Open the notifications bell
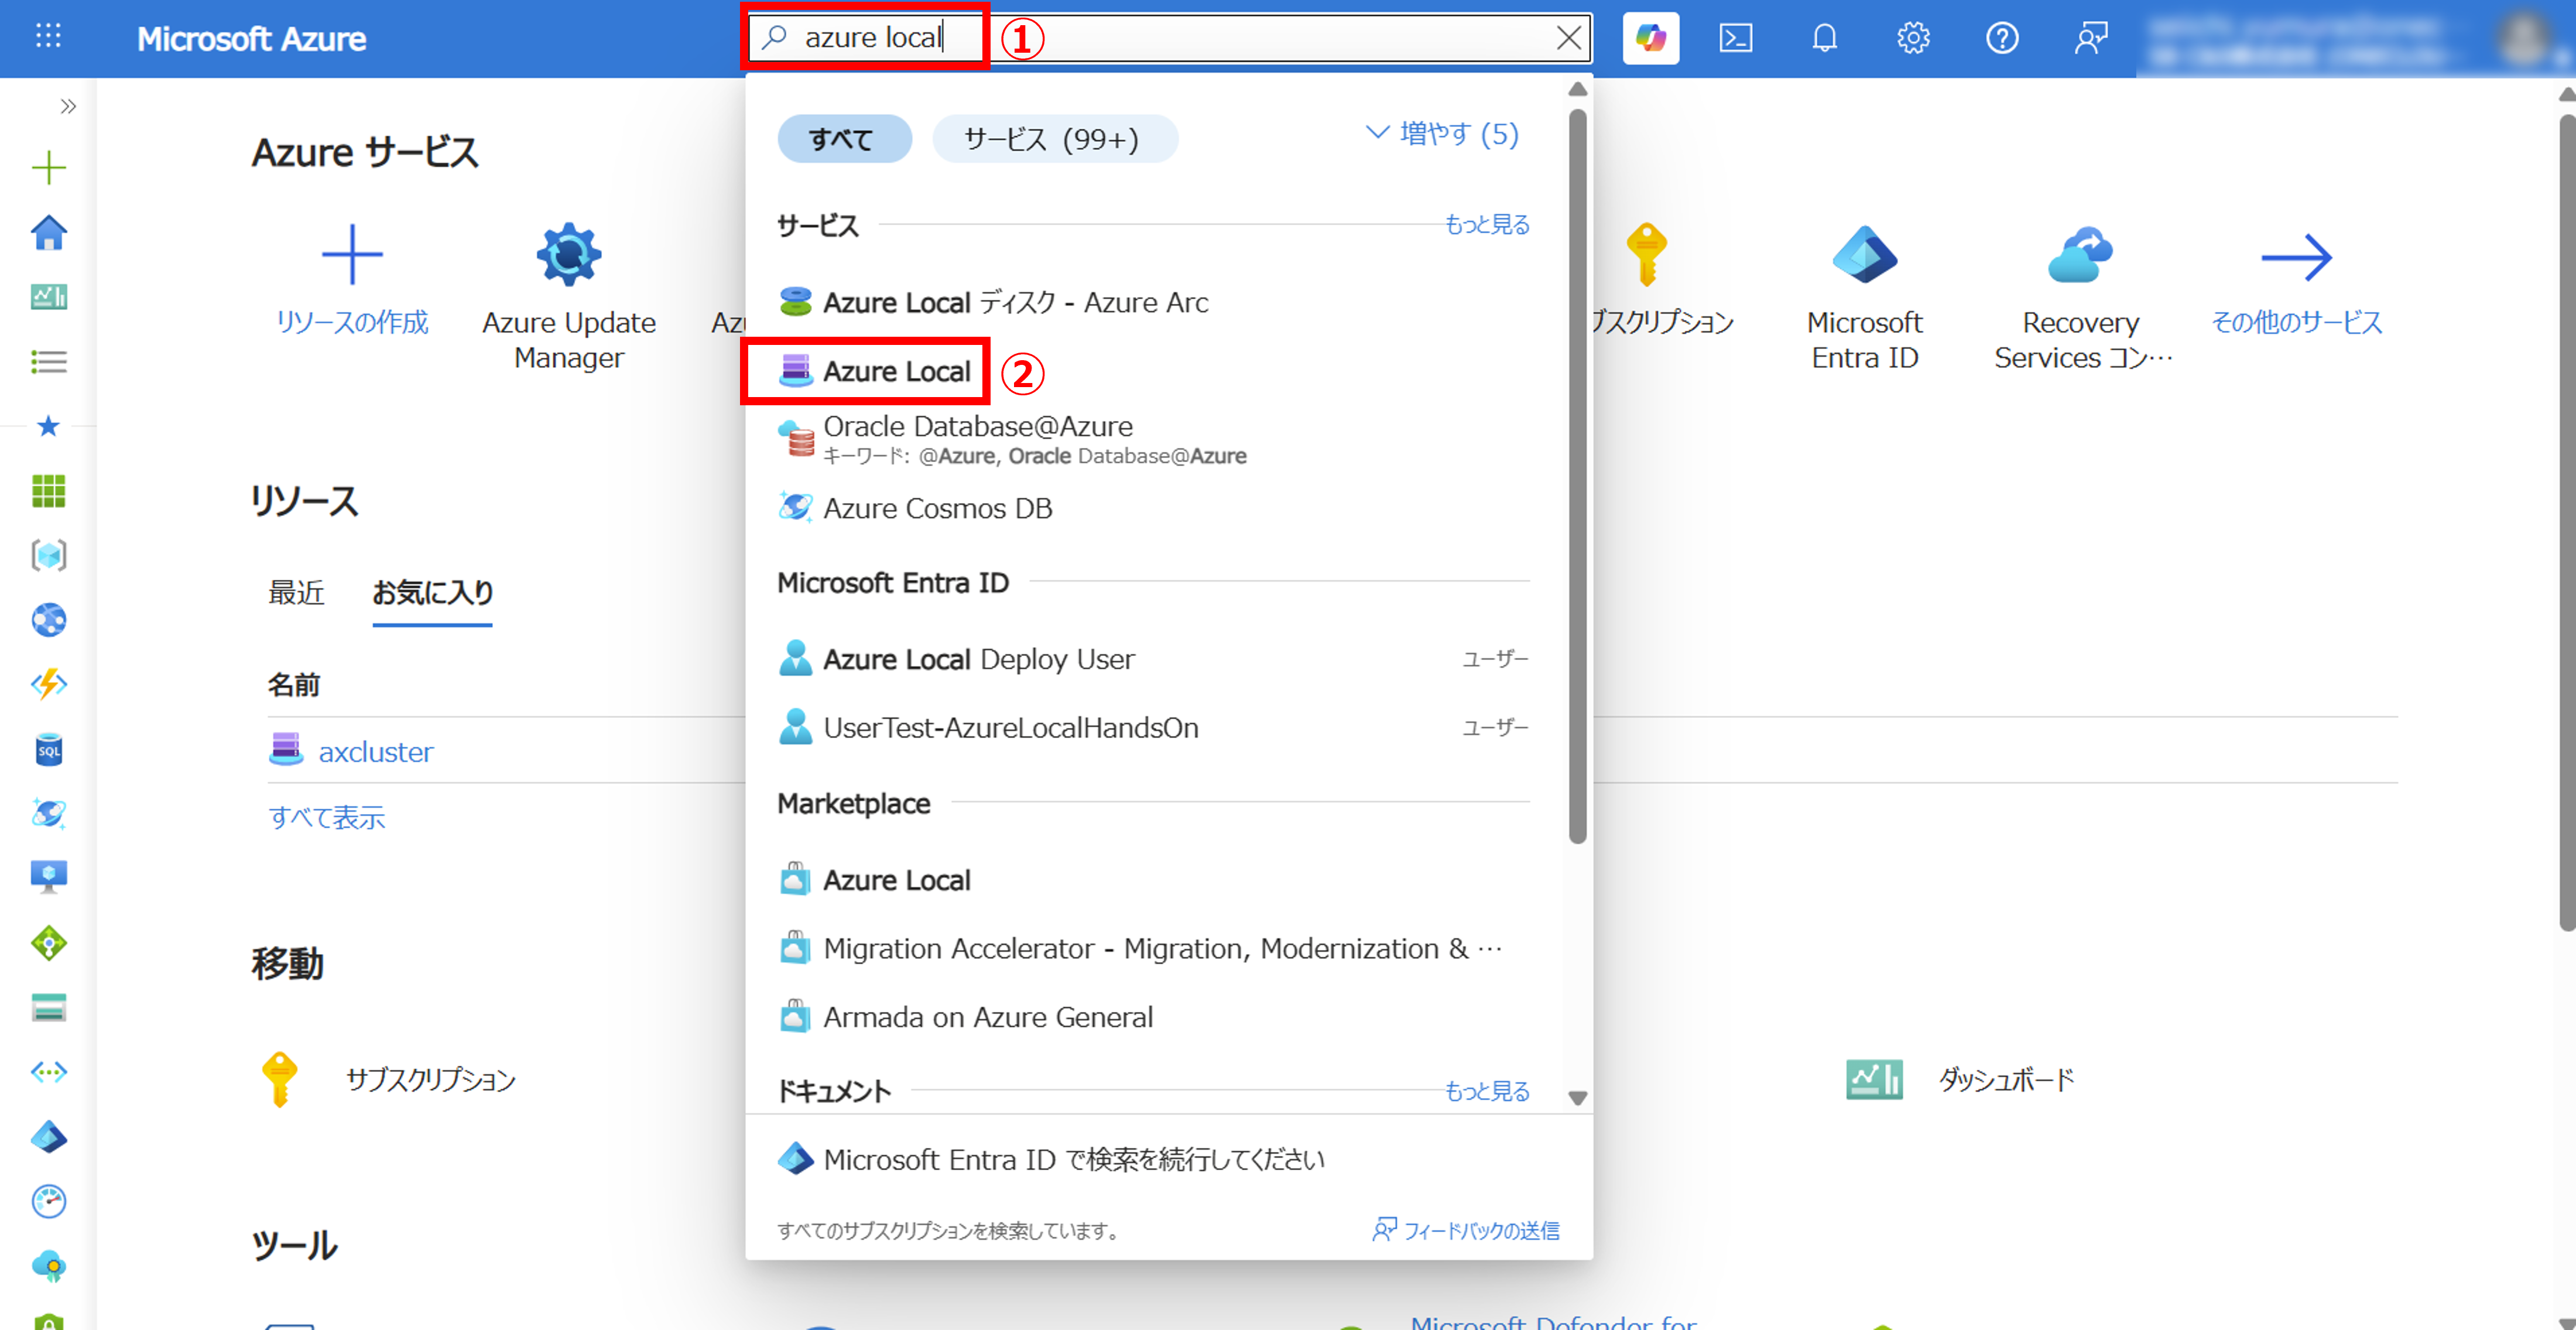Image resolution: width=2576 pixels, height=1330 pixels. 1824,38
